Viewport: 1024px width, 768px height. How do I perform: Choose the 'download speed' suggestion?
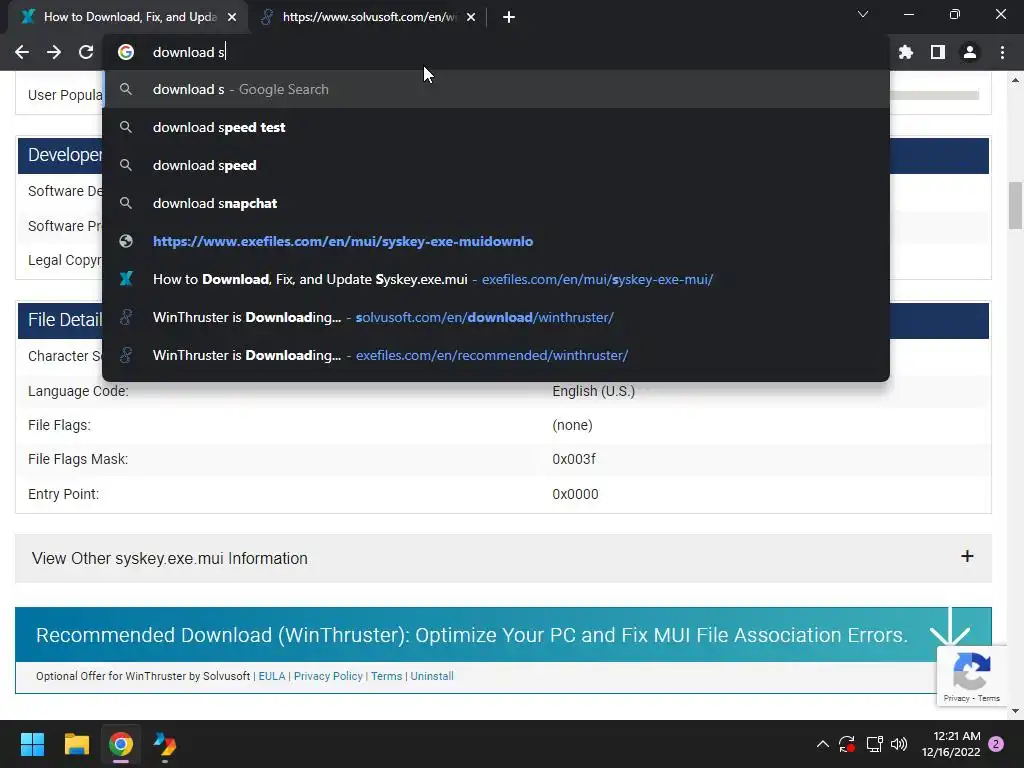click(x=496, y=165)
